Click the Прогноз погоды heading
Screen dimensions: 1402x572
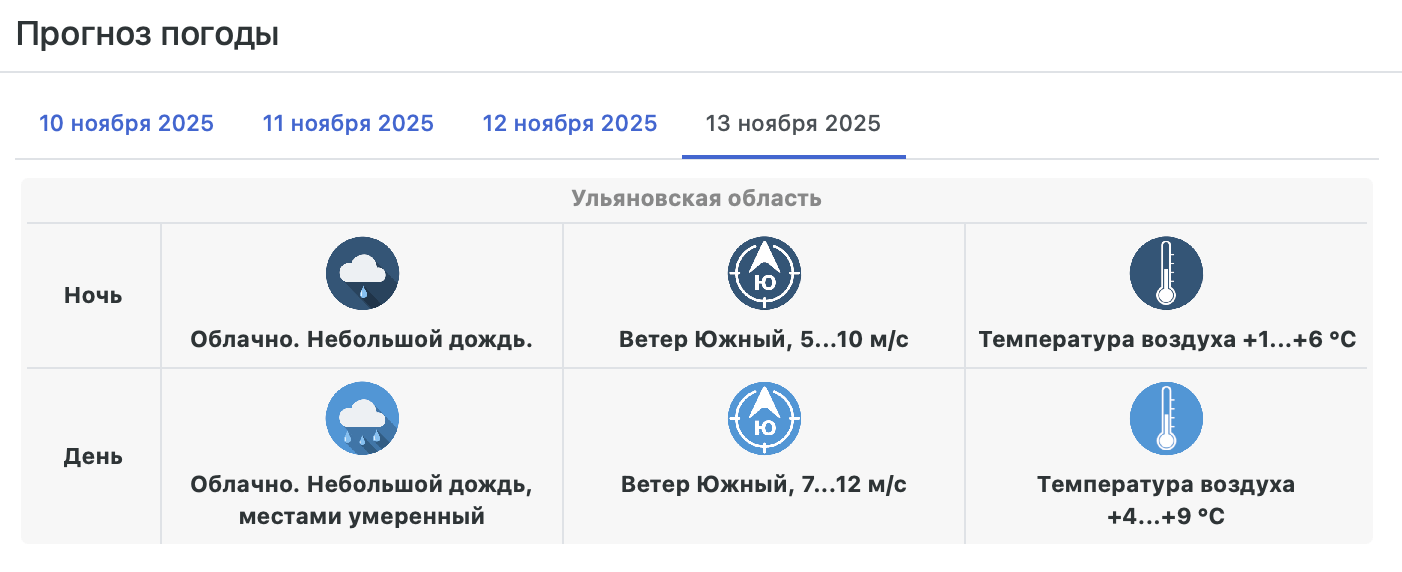147,34
